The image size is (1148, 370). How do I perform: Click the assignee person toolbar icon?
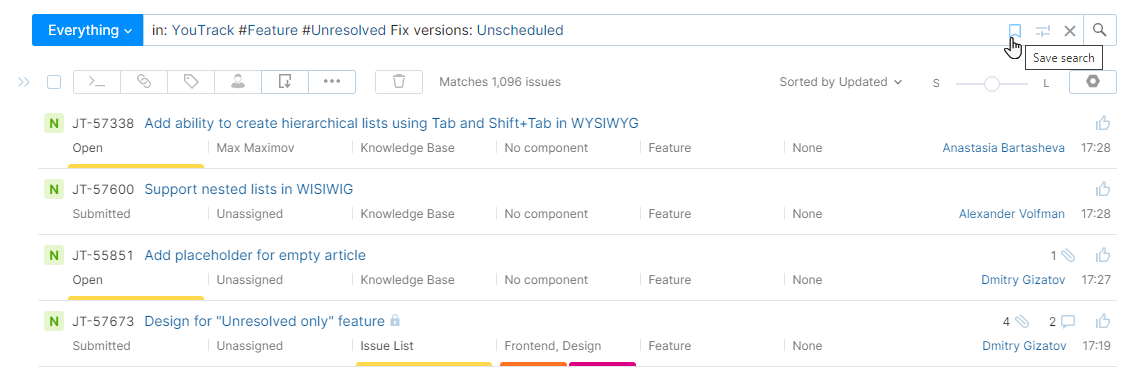point(238,82)
